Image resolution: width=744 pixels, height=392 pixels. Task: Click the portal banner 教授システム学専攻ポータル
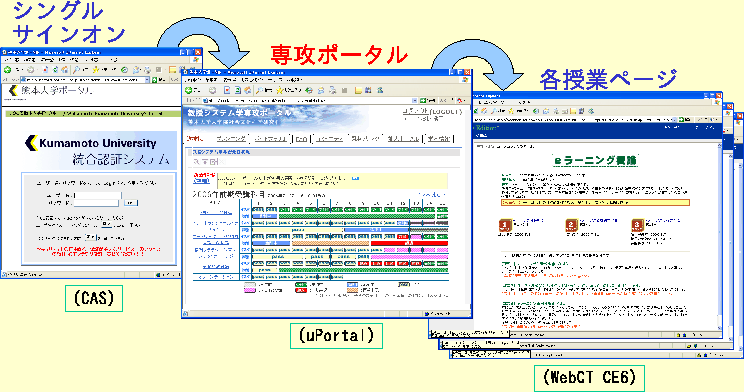pos(239,113)
